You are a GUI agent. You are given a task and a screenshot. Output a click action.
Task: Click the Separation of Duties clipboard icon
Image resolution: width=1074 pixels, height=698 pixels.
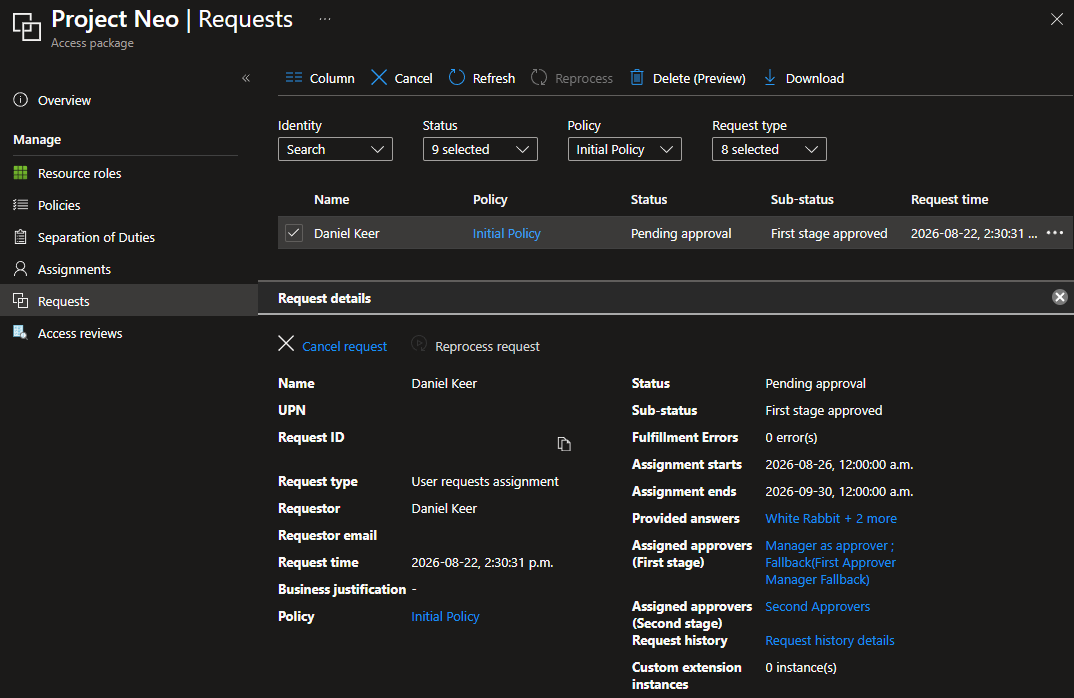coord(21,237)
